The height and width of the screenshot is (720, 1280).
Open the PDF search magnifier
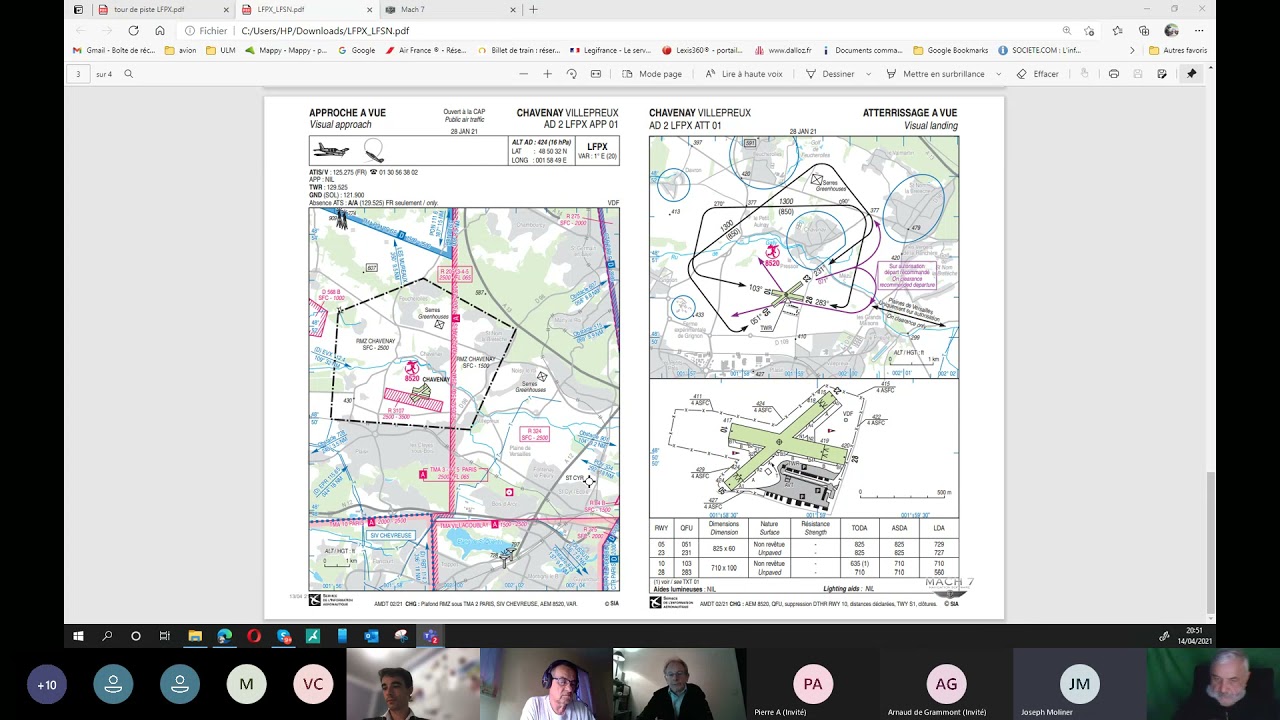click(x=128, y=74)
